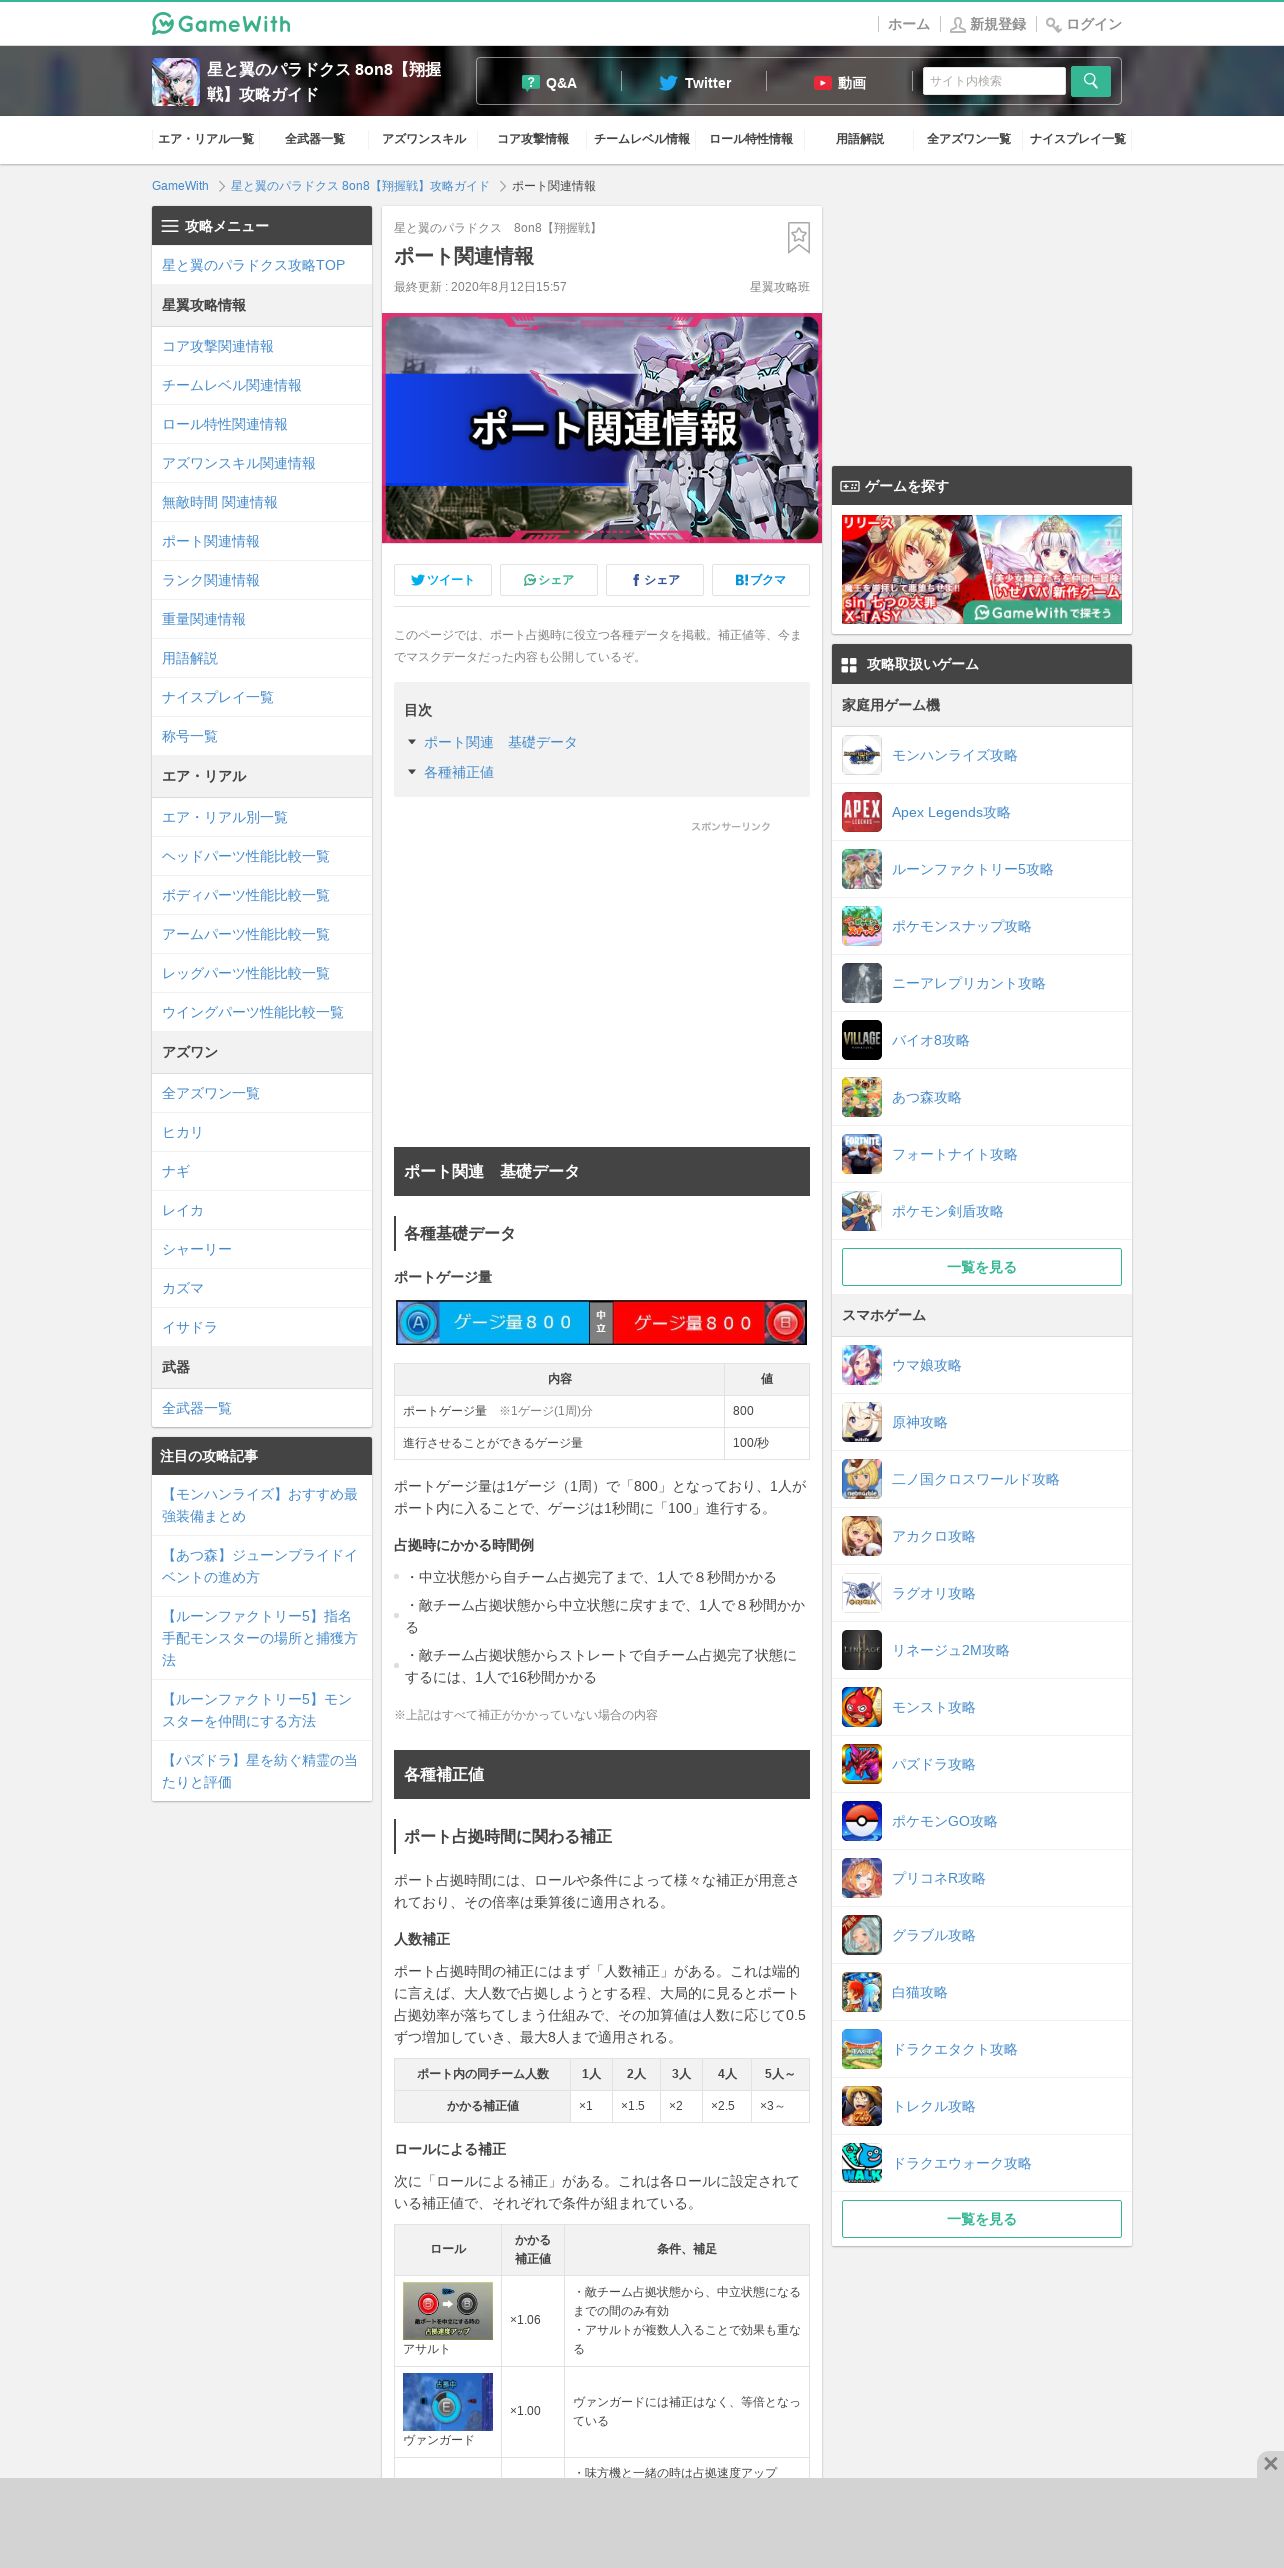The image size is (1284, 2568).
Task: Select ナイスプレイ一覧 in the nav bar
Action: (x=1078, y=139)
